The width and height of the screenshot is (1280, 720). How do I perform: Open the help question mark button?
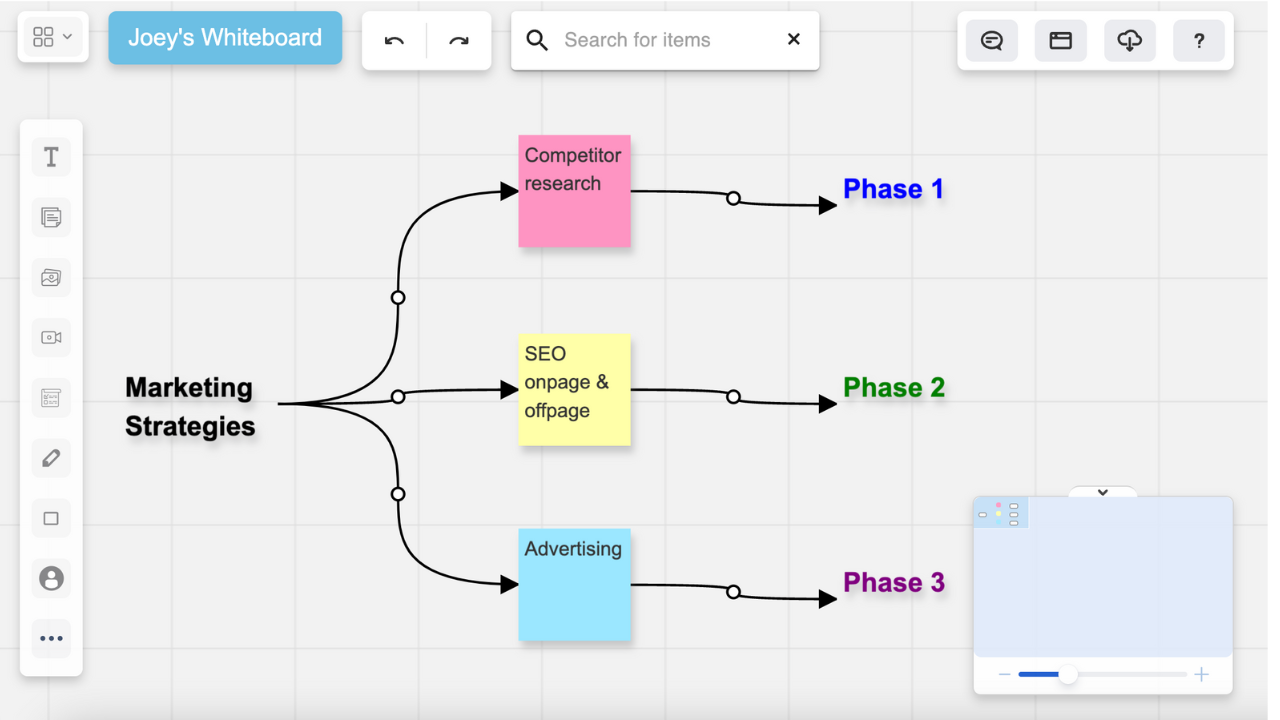click(1199, 41)
